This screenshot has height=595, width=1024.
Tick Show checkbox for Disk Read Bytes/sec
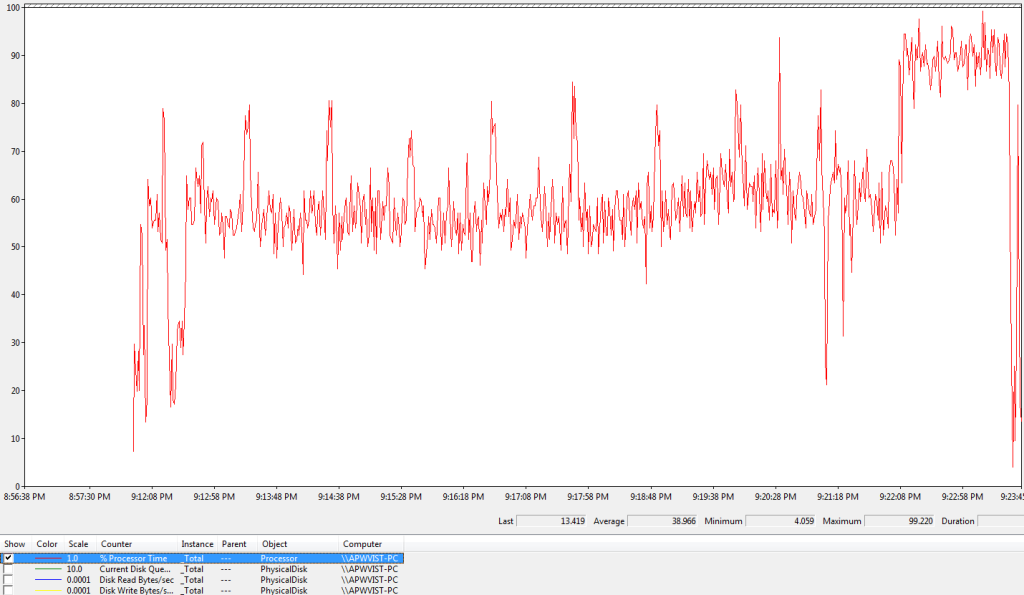(8, 580)
